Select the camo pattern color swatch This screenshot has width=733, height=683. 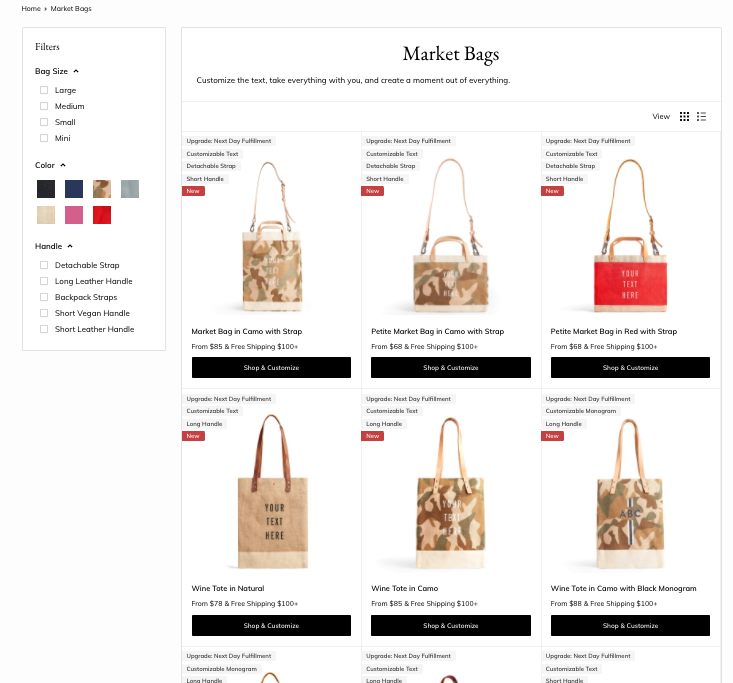pos(102,189)
